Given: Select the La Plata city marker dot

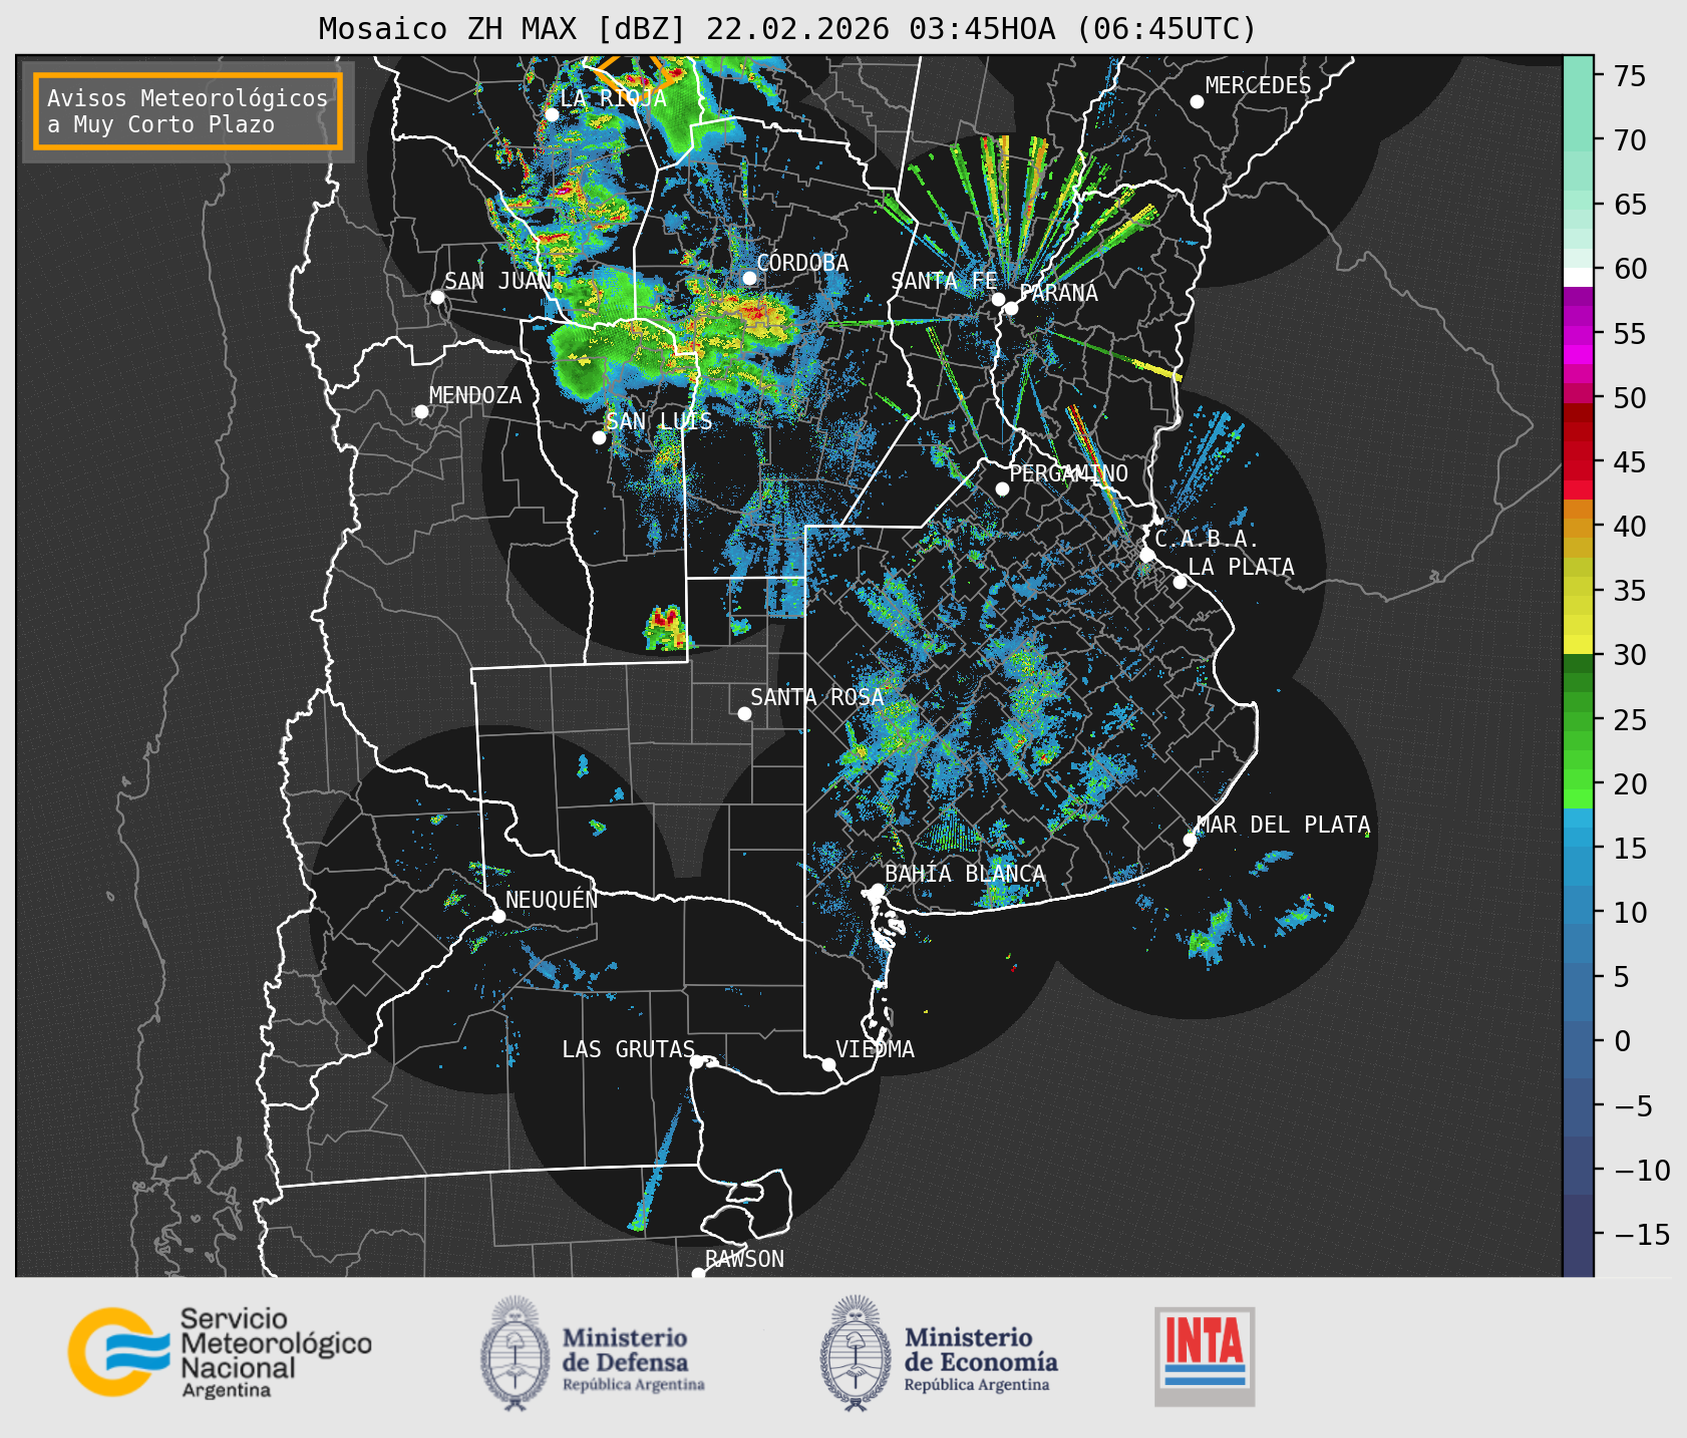Looking at the screenshot, I should (1180, 582).
